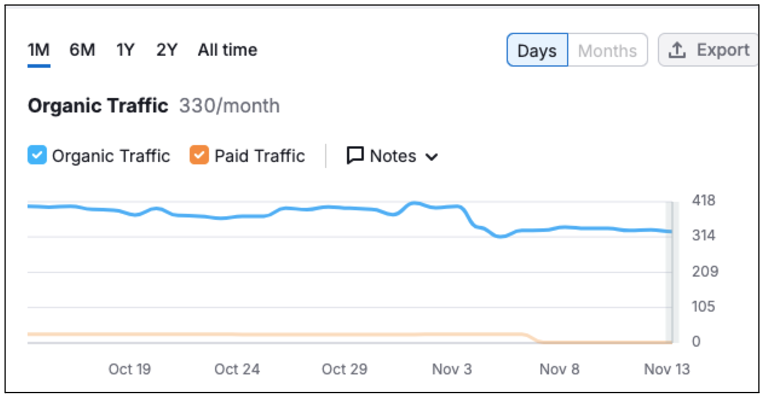Switch chart granularity to Days
Viewport: 764px width, 395px height.
coord(537,50)
